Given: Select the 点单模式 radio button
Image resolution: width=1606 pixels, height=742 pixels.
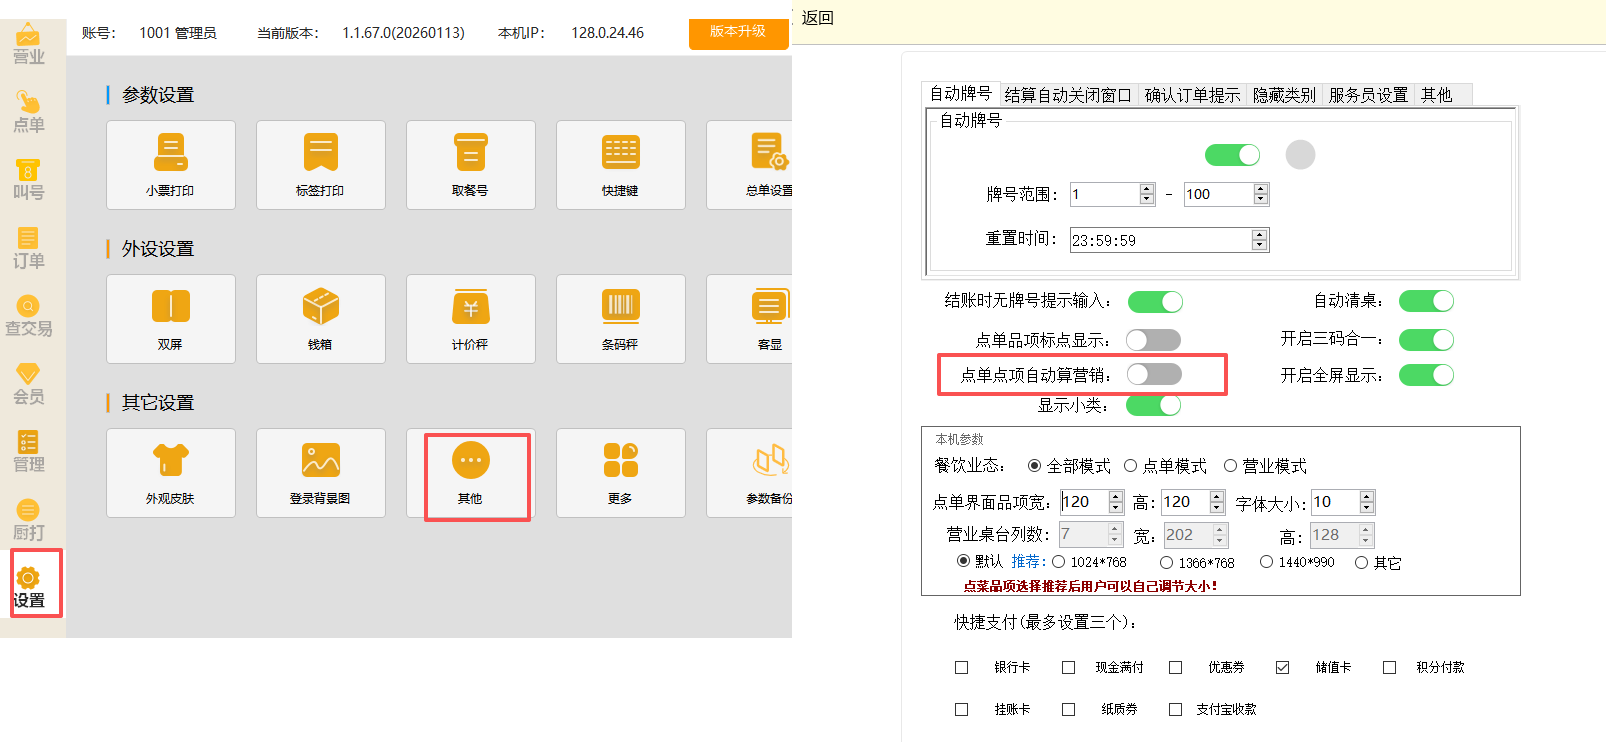Looking at the screenshot, I should pos(1131,466).
